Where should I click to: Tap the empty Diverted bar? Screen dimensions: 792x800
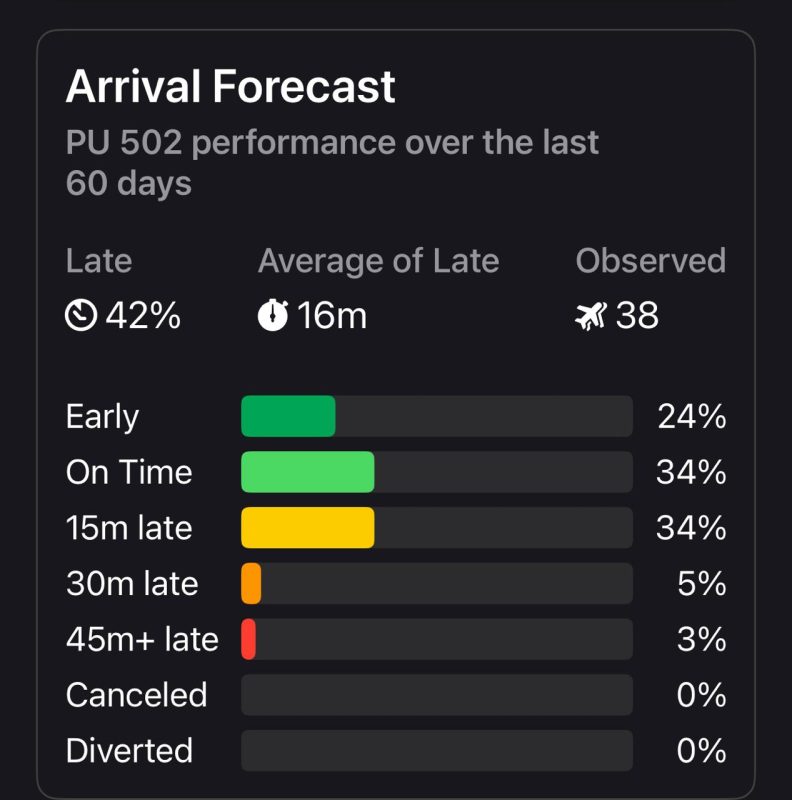[x=437, y=751]
